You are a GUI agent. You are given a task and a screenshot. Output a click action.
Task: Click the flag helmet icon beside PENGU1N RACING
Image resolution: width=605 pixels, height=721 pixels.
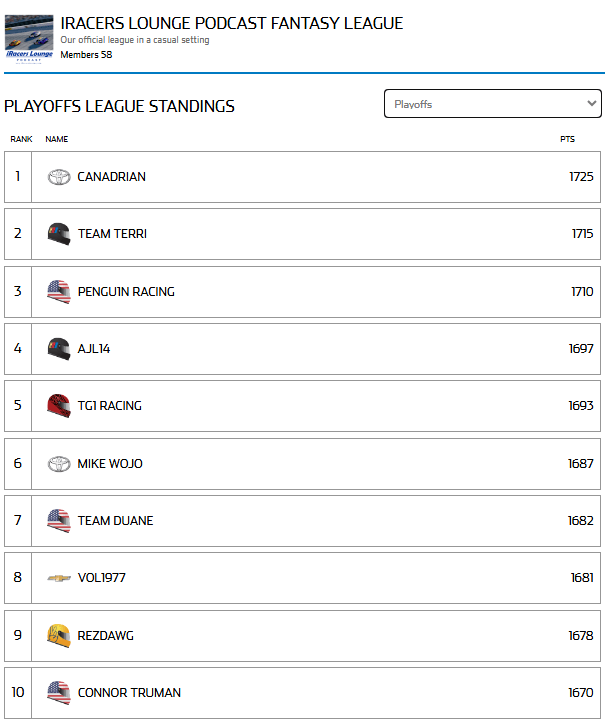point(59,292)
